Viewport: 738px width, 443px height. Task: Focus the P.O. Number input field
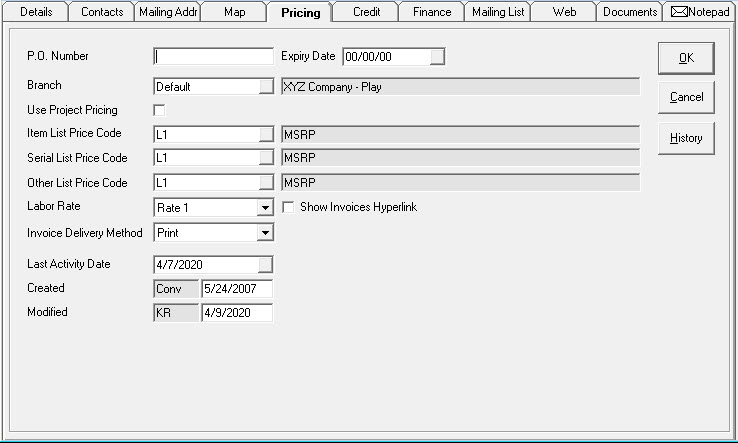213,56
